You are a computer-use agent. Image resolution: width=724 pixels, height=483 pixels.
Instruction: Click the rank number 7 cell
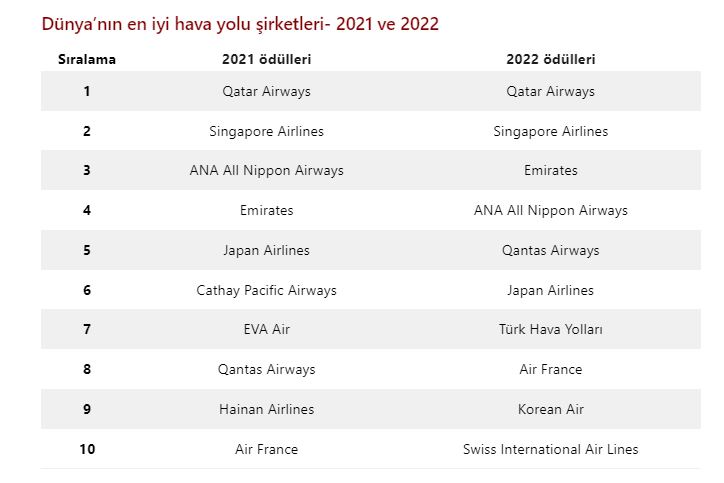tap(87, 329)
